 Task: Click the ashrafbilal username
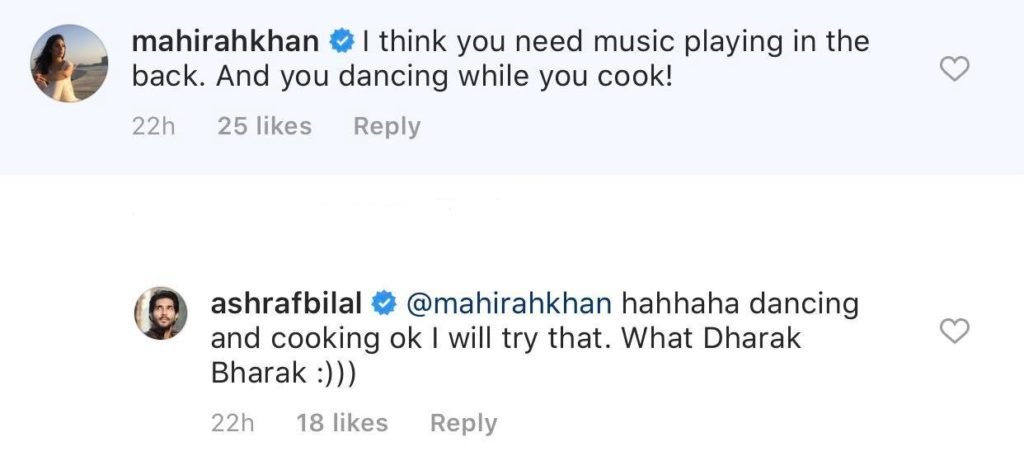286,304
